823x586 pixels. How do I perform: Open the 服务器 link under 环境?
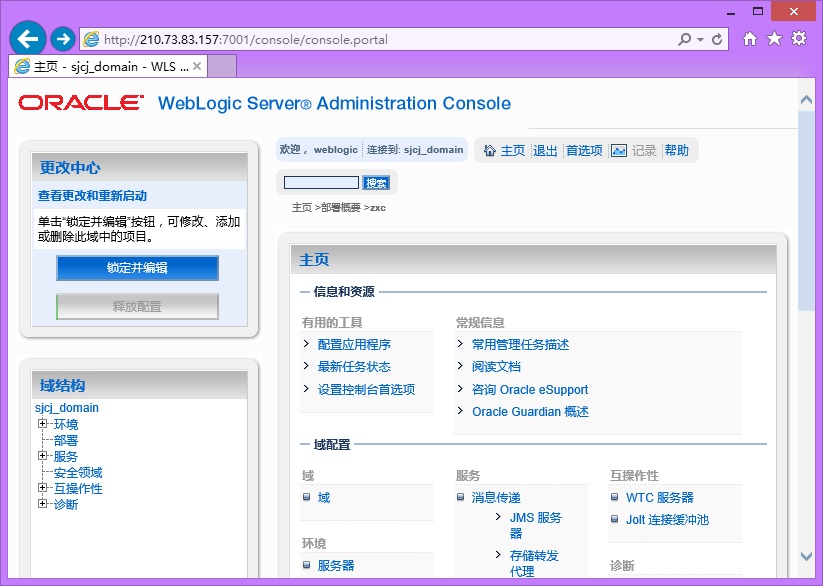(x=336, y=566)
